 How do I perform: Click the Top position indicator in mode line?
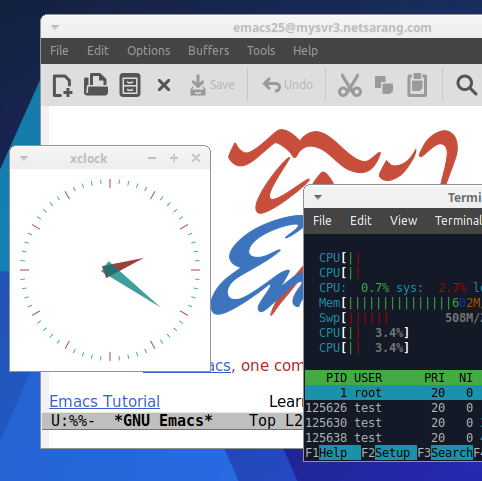pos(263,421)
